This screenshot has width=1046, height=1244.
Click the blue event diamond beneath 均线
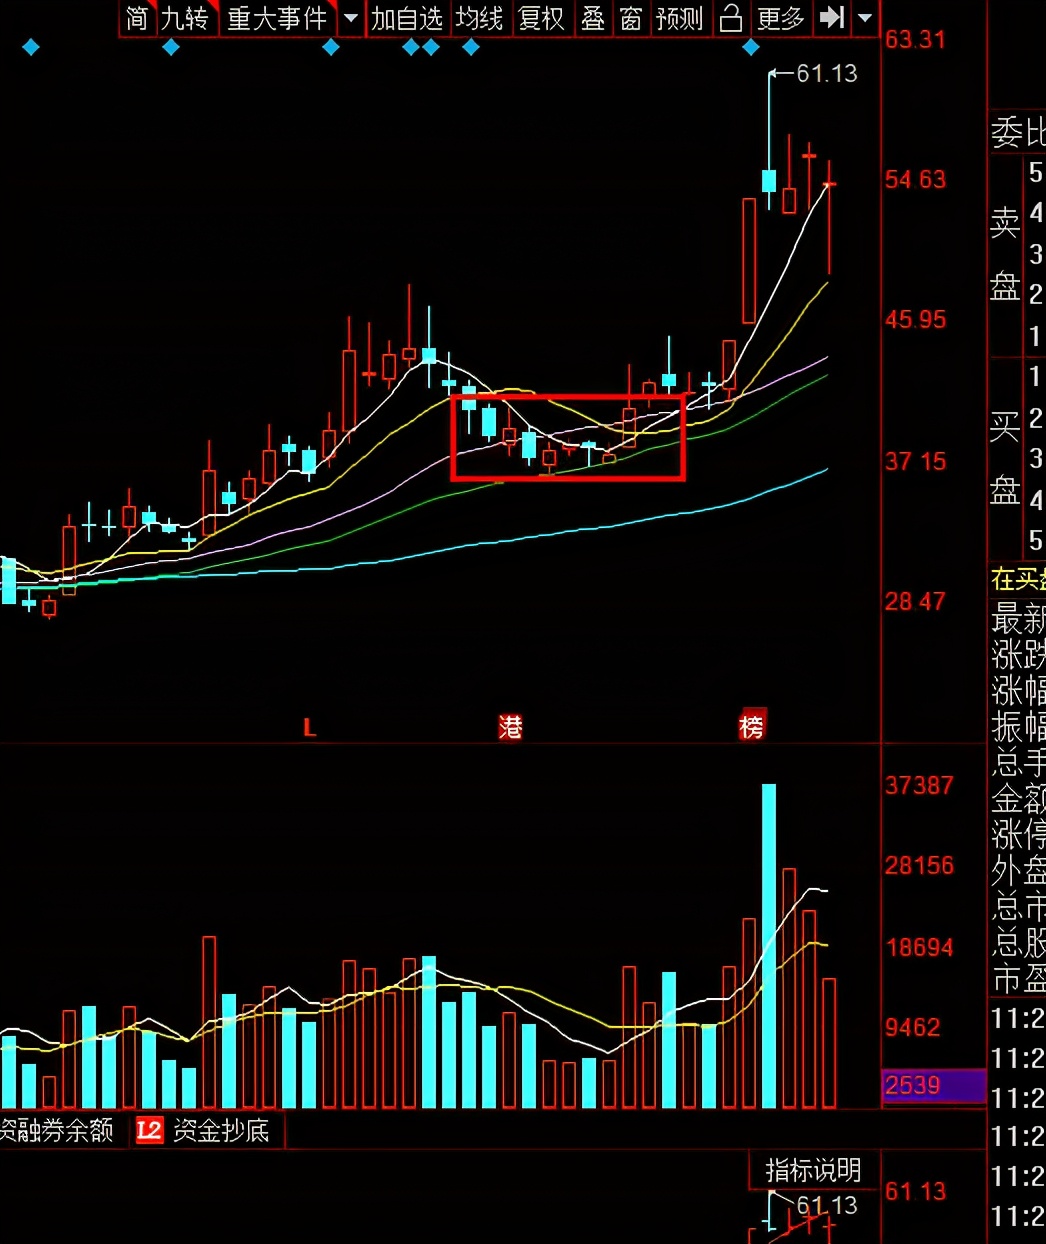tap(471, 47)
